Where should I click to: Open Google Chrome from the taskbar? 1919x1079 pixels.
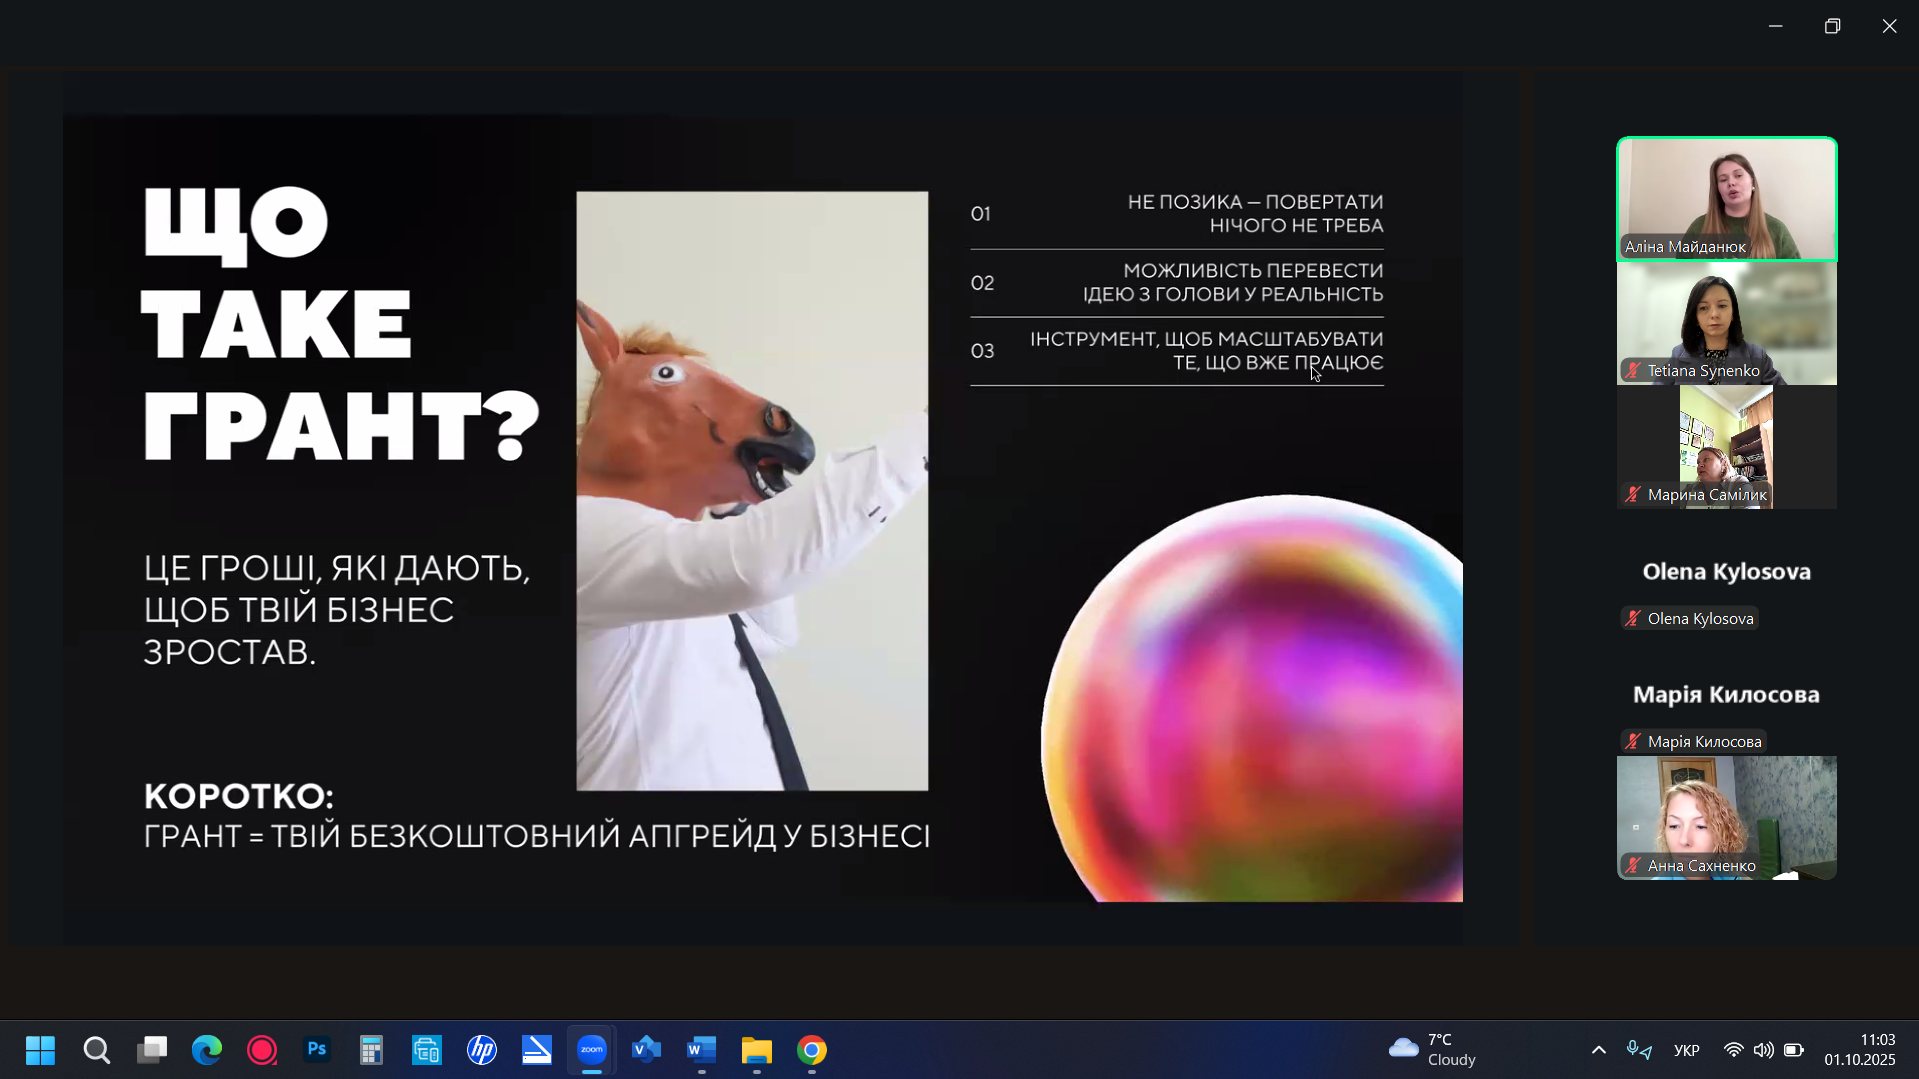tap(812, 1050)
